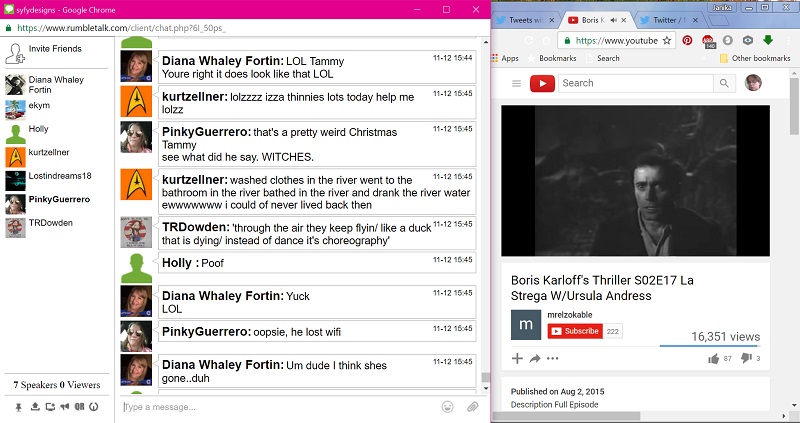Click the rumbletalk address bar URL

[121, 28]
